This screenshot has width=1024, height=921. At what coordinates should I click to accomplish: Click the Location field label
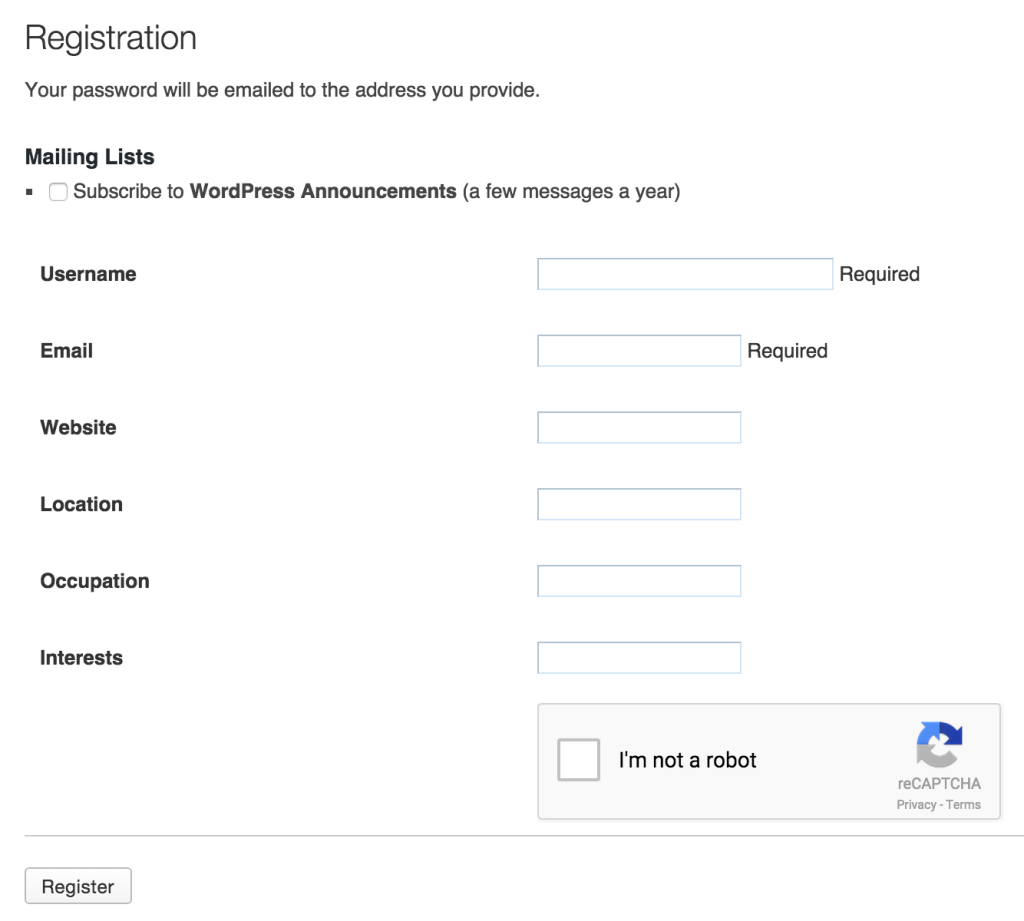[81, 504]
